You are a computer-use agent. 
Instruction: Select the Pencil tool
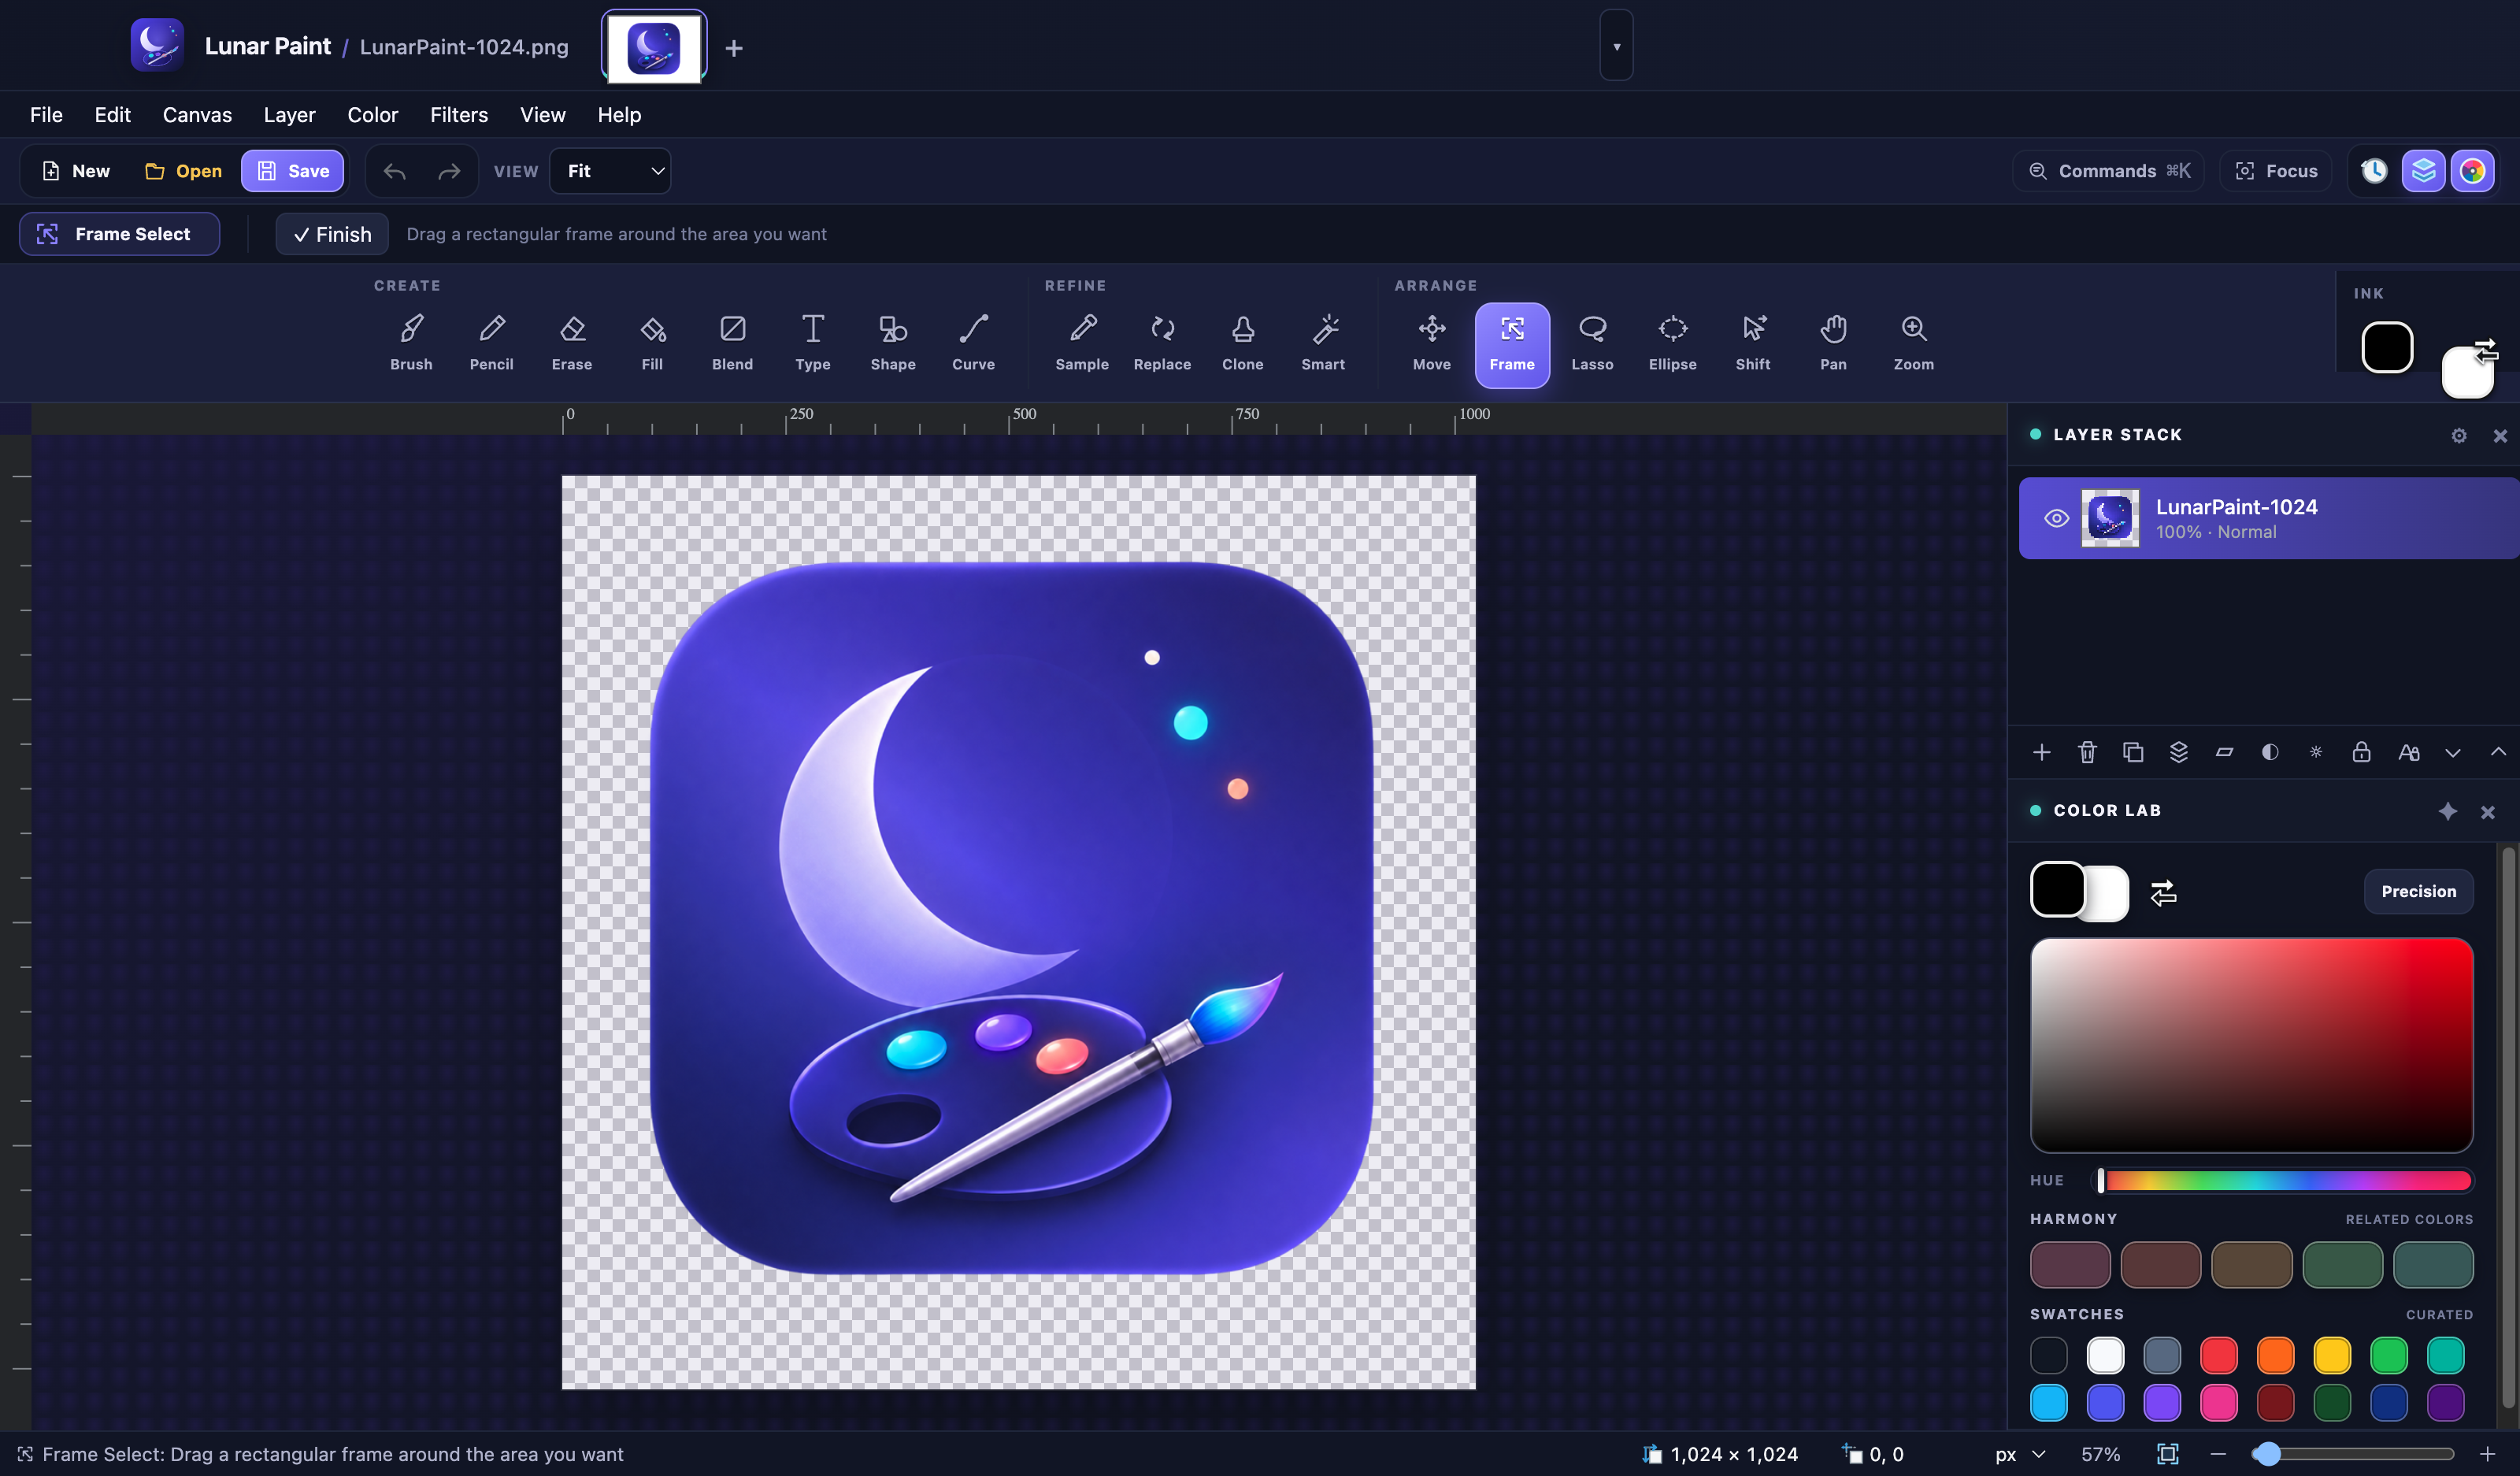tap(491, 344)
